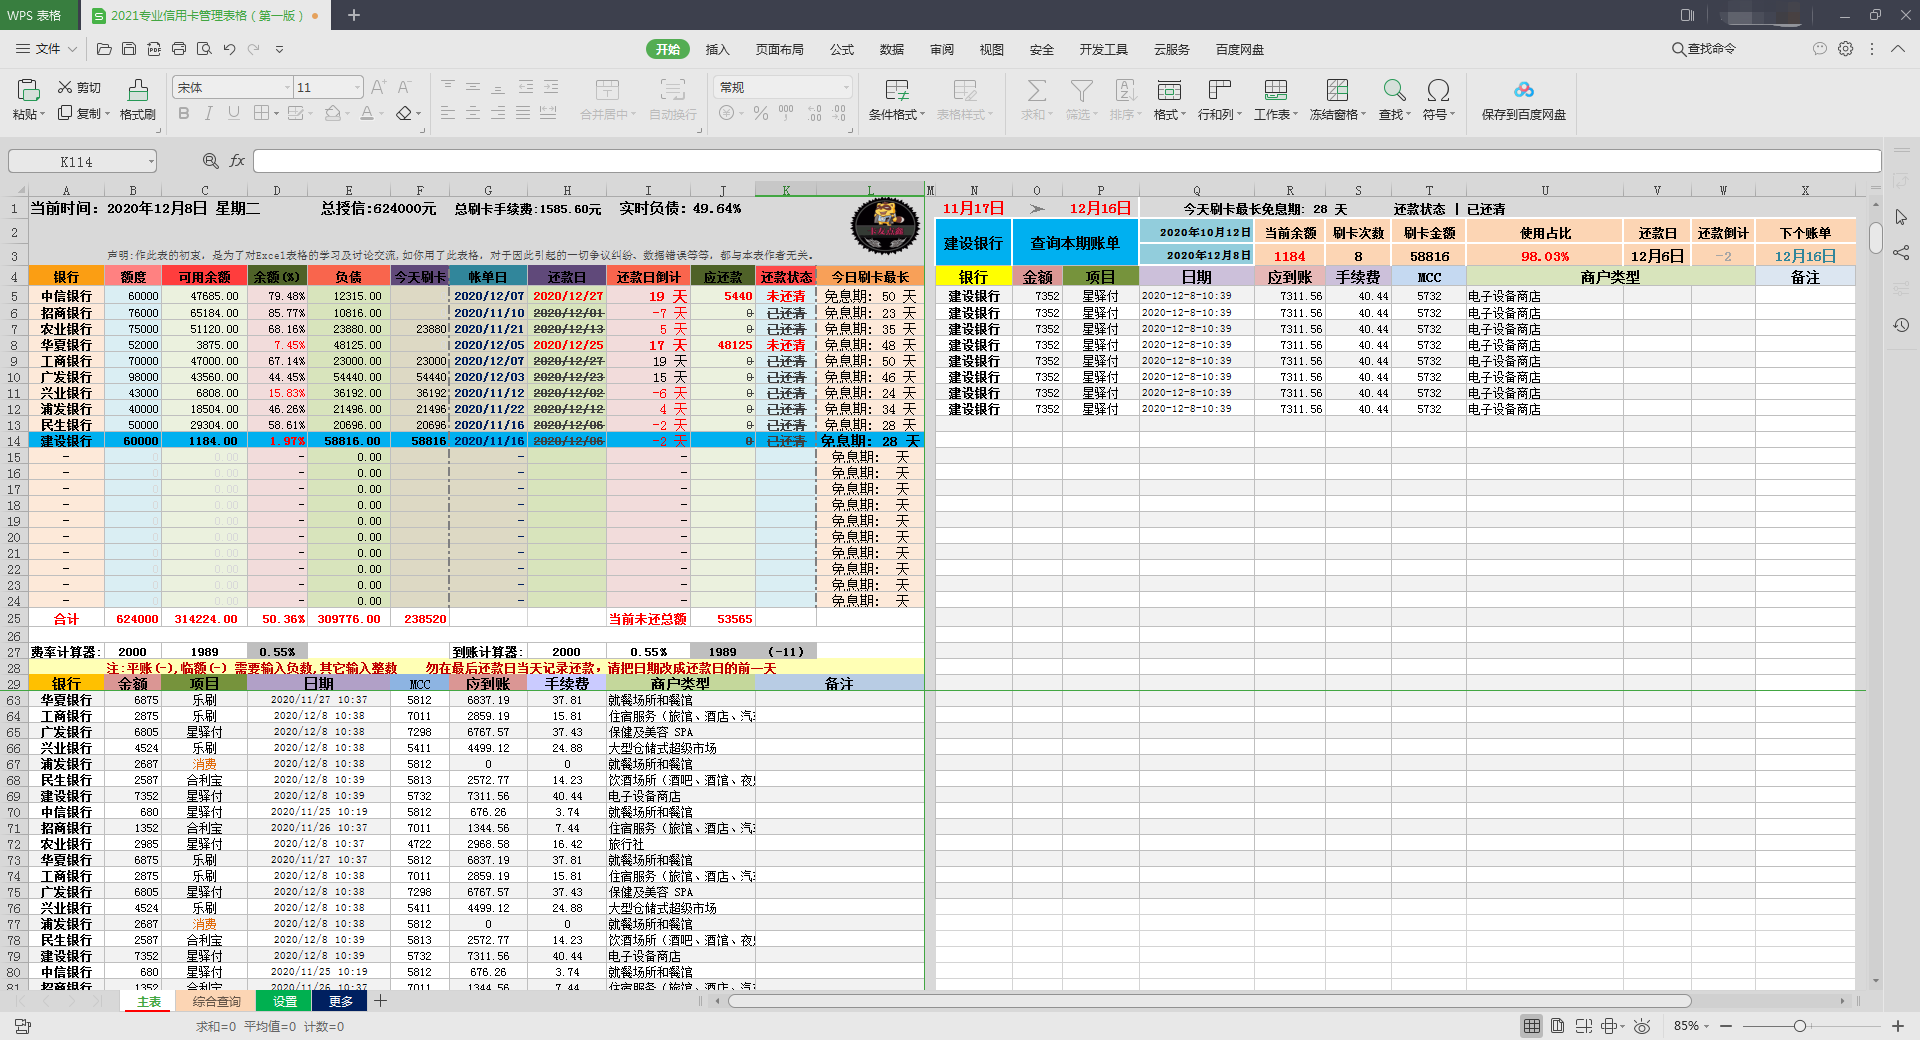Open new document tab with plus
The image size is (1920, 1040).
pos(353,15)
